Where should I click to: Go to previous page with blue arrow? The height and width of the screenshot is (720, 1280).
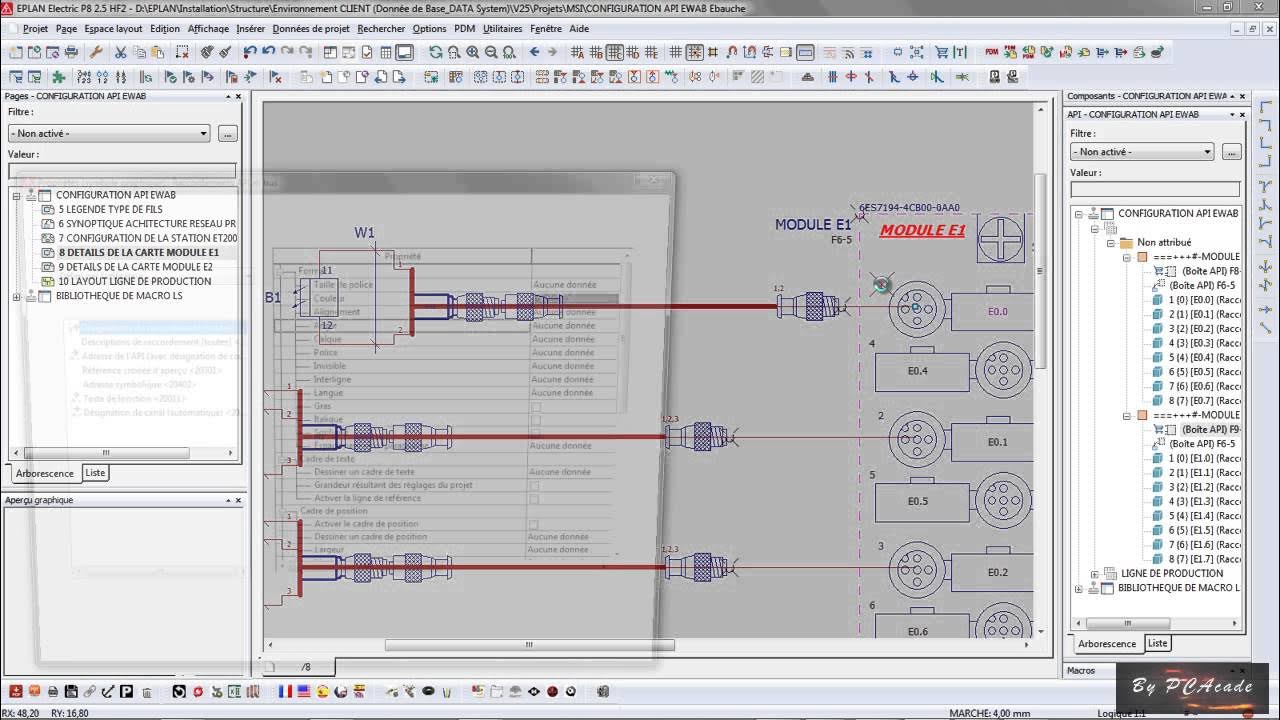[534, 52]
